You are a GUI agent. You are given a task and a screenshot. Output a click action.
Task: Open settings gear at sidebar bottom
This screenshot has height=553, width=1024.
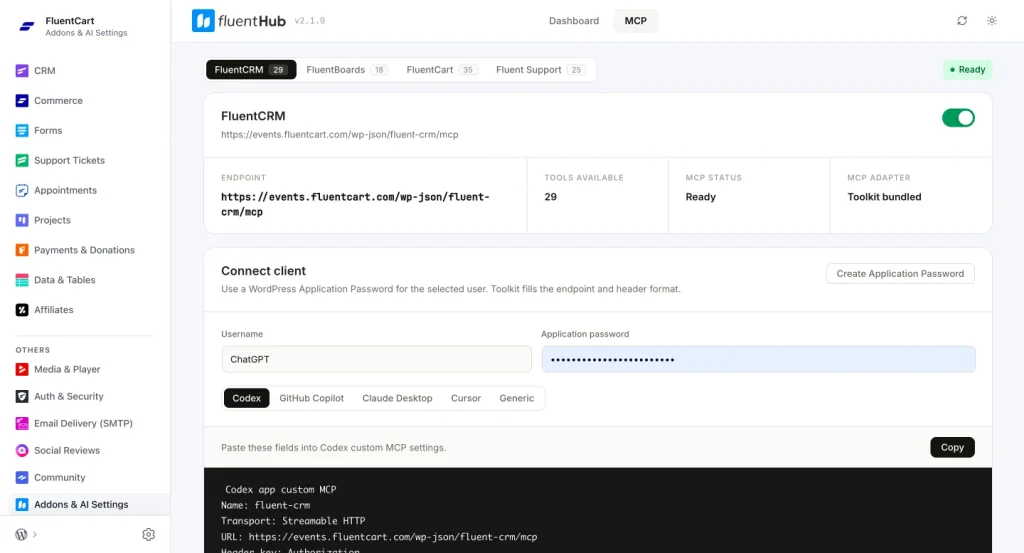pyautogui.click(x=148, y=535)
